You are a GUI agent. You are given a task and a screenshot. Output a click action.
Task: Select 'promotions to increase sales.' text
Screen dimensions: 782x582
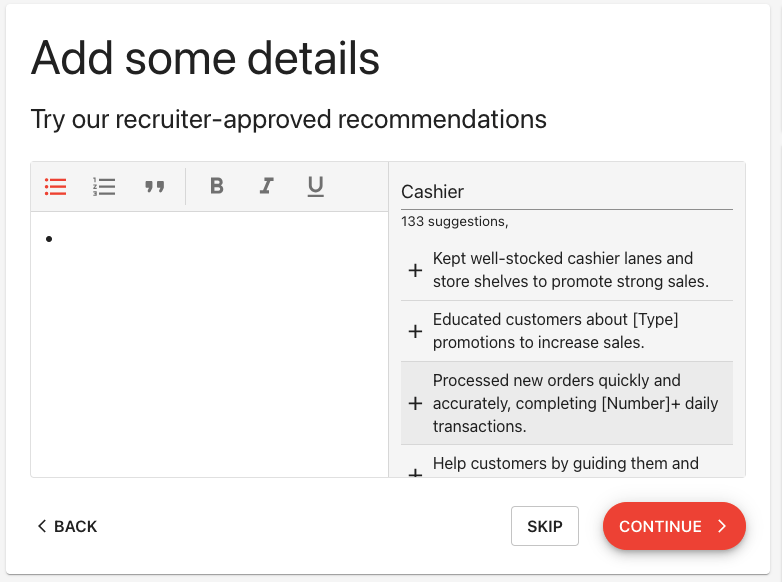tap(539, 343)
